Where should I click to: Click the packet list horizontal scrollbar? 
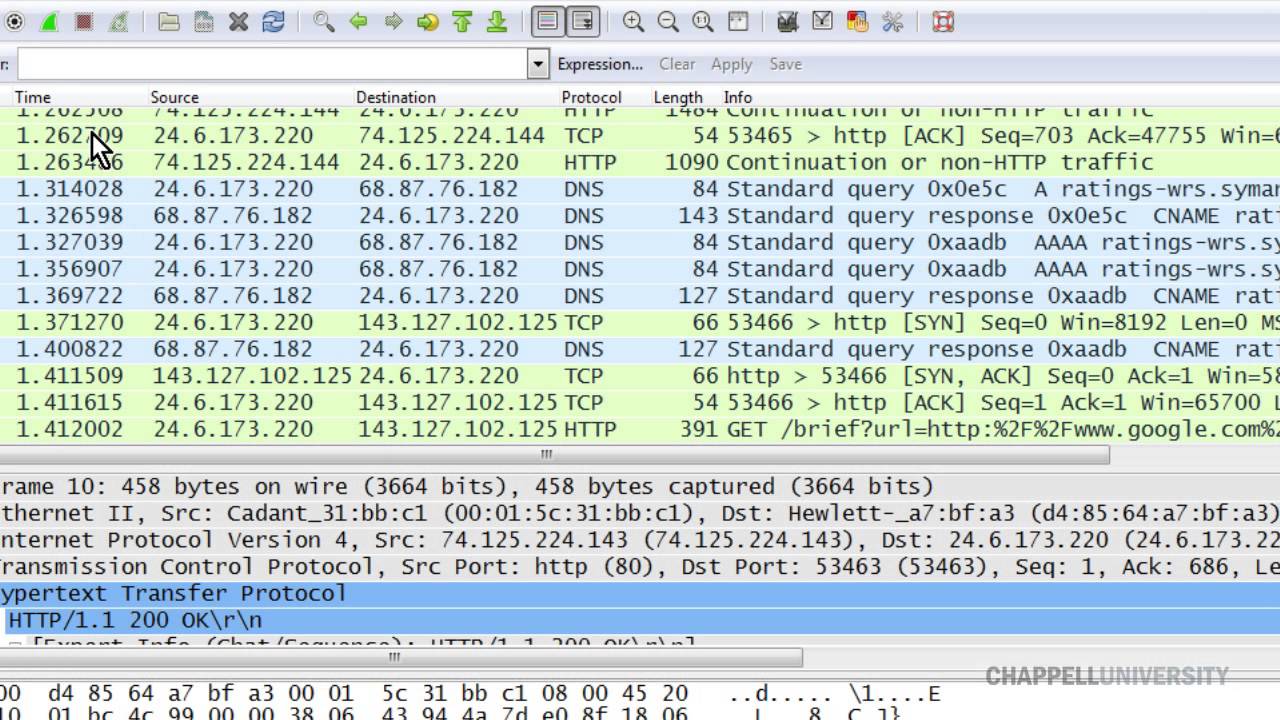(x=553, y=455)
